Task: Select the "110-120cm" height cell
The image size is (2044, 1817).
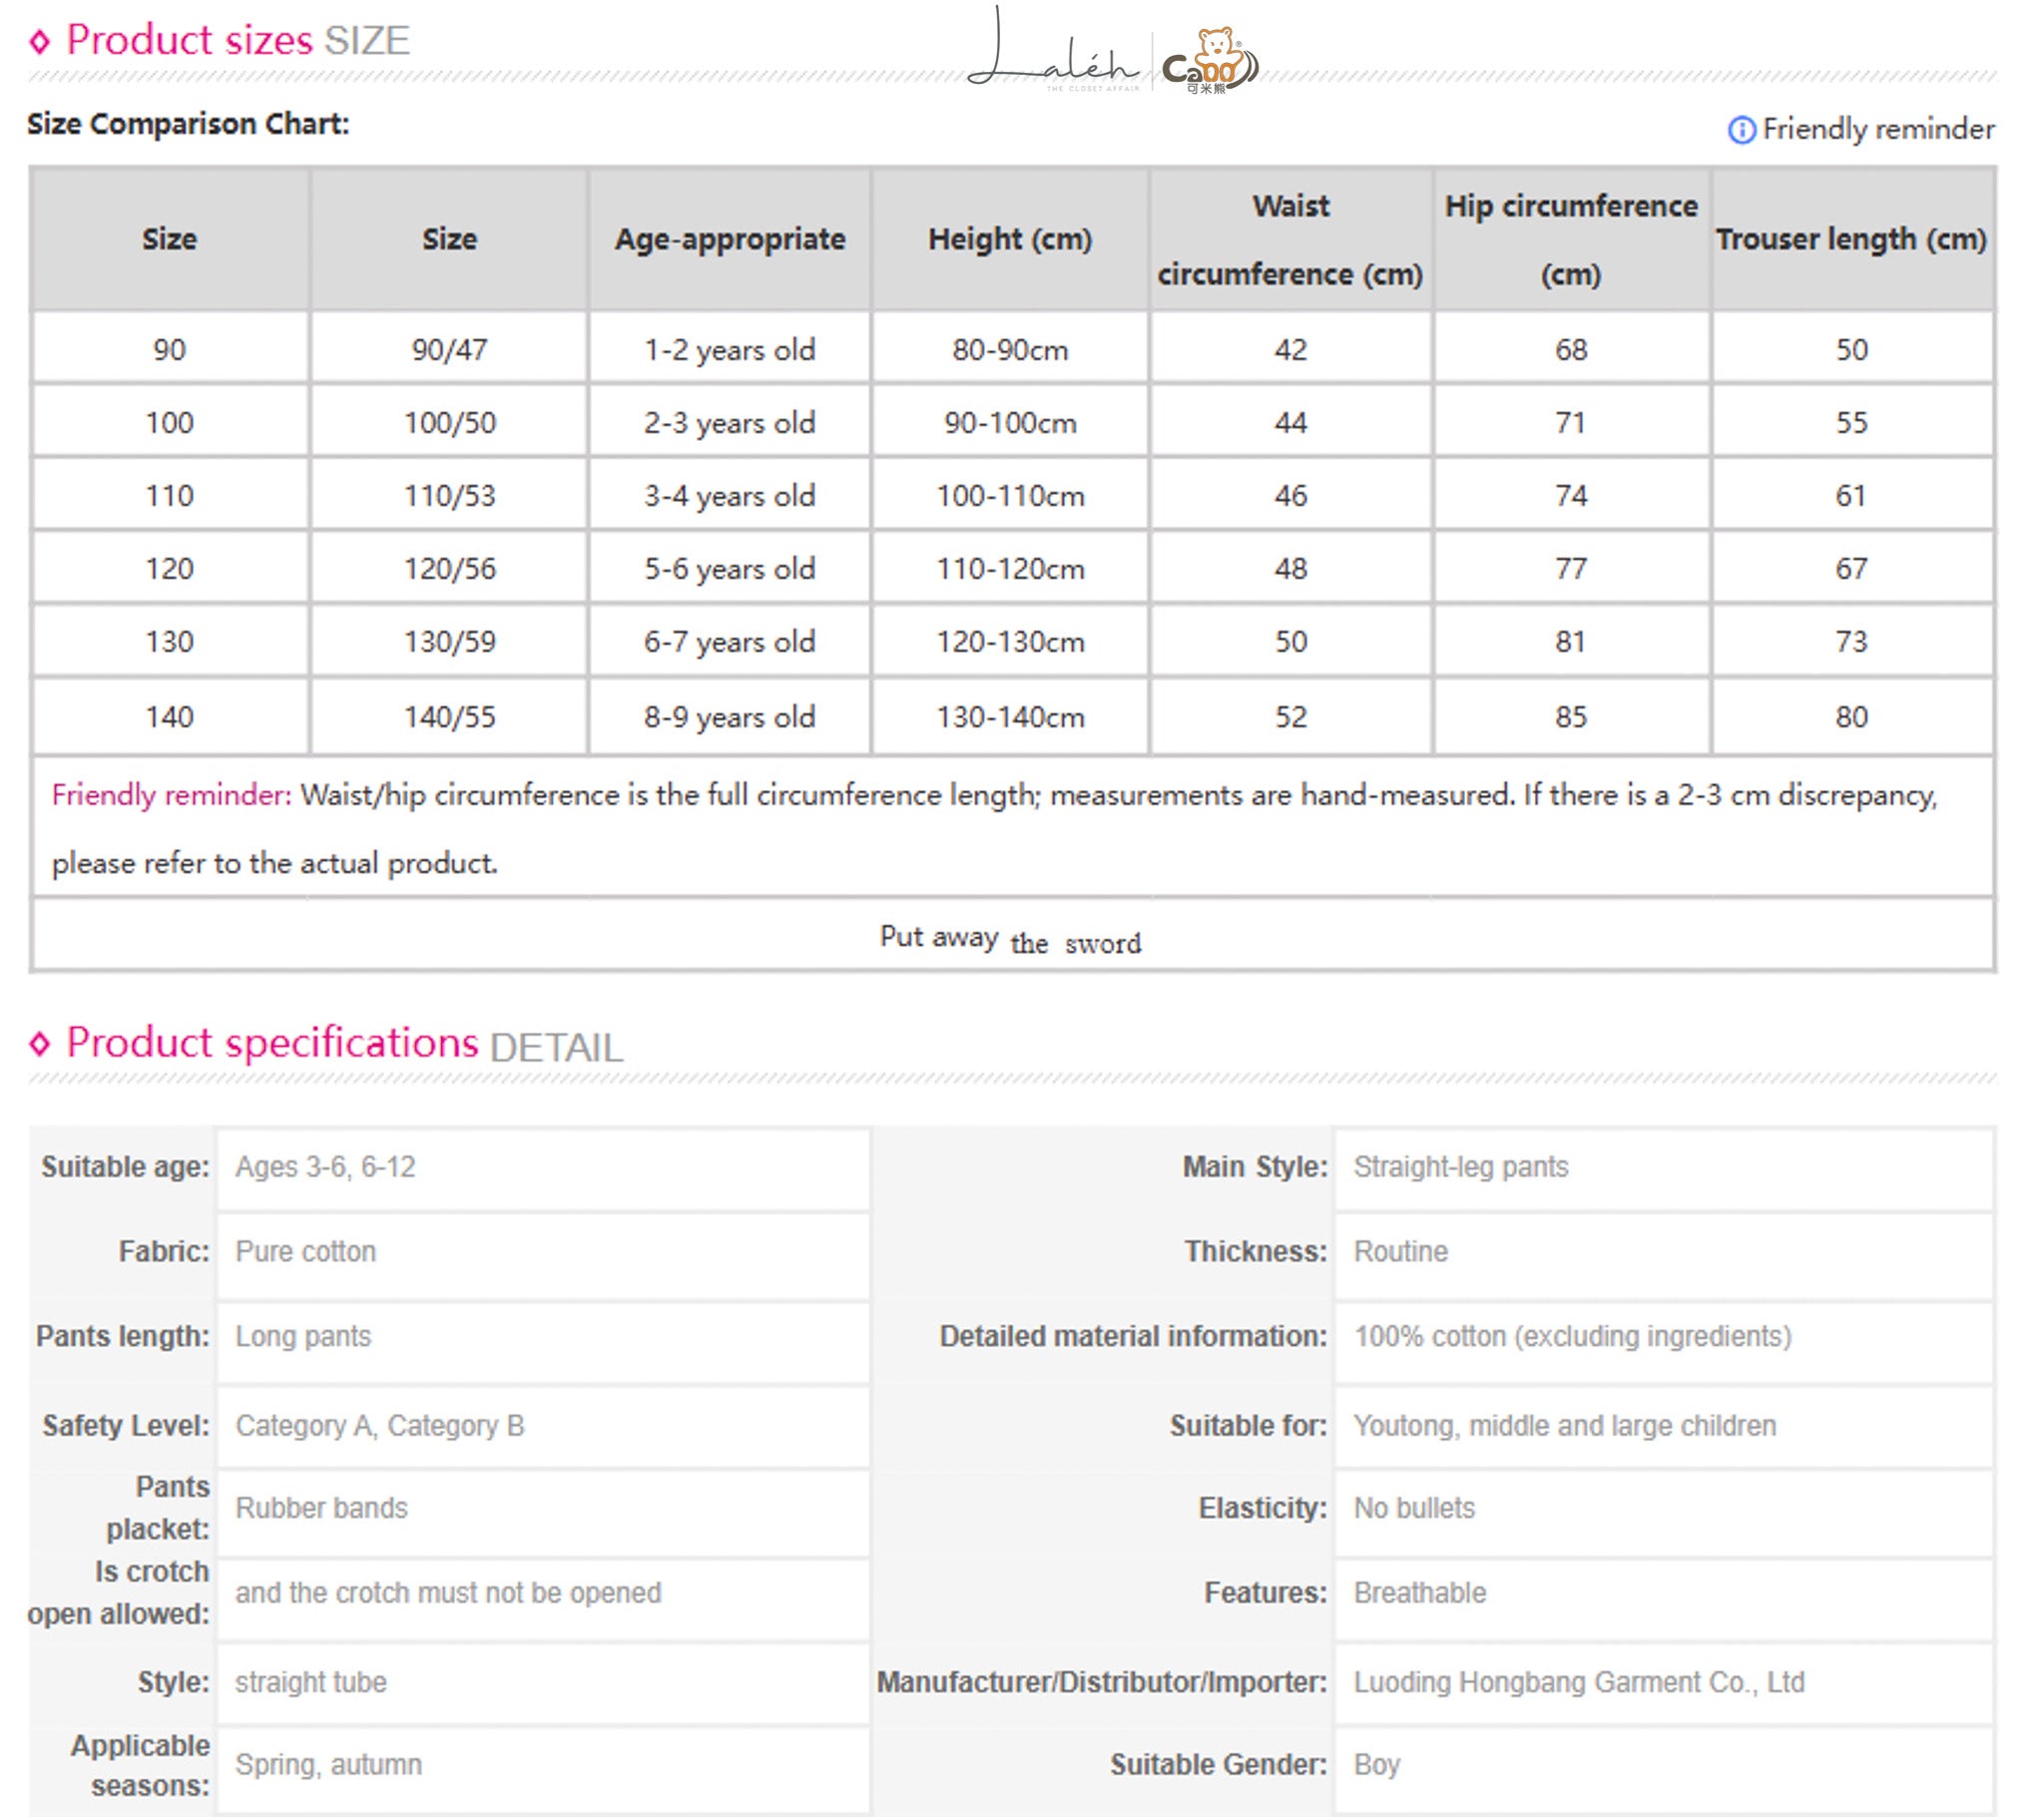Action: click(x=1010, y=569)
